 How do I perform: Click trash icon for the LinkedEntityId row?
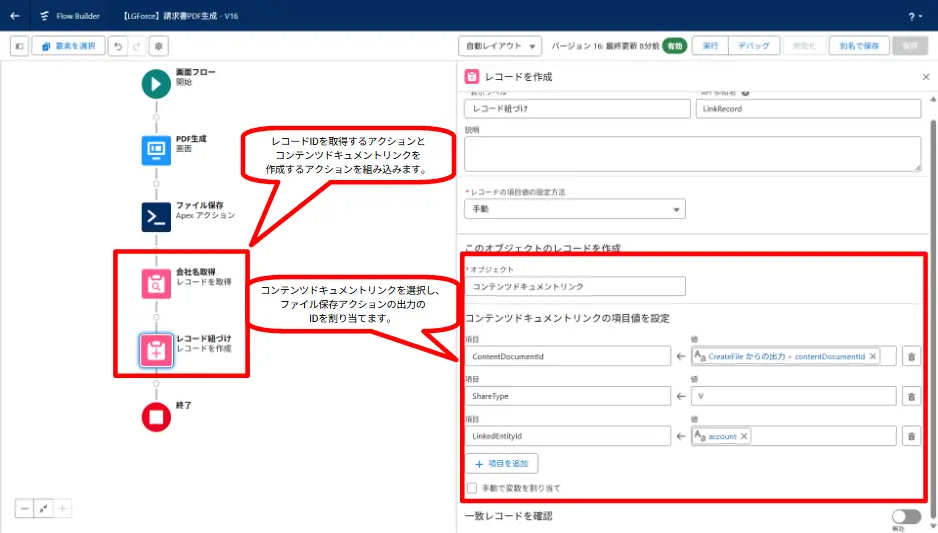911,436
